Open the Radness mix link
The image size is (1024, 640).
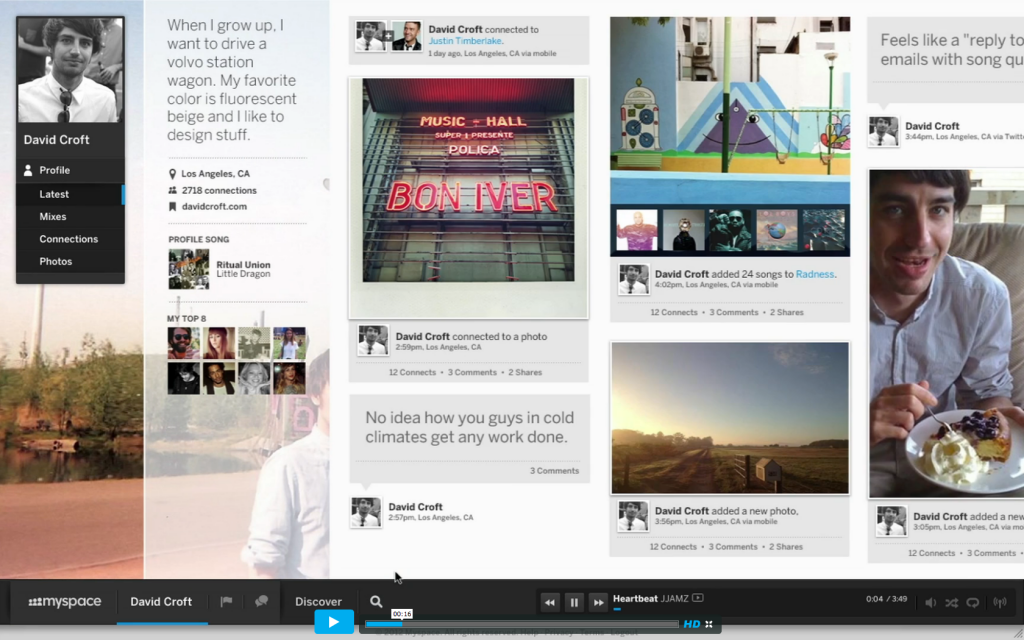pyautogui.click(x=815, y=274)
